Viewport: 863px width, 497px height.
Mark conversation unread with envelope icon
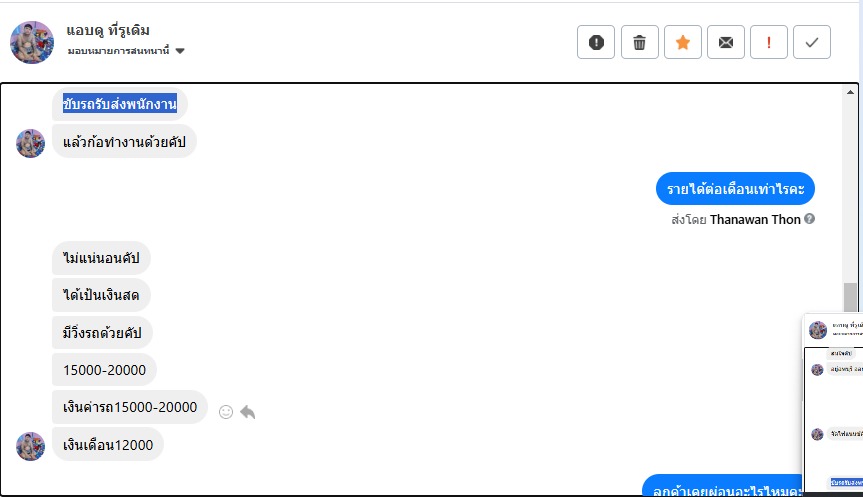(x=725, y=42)
